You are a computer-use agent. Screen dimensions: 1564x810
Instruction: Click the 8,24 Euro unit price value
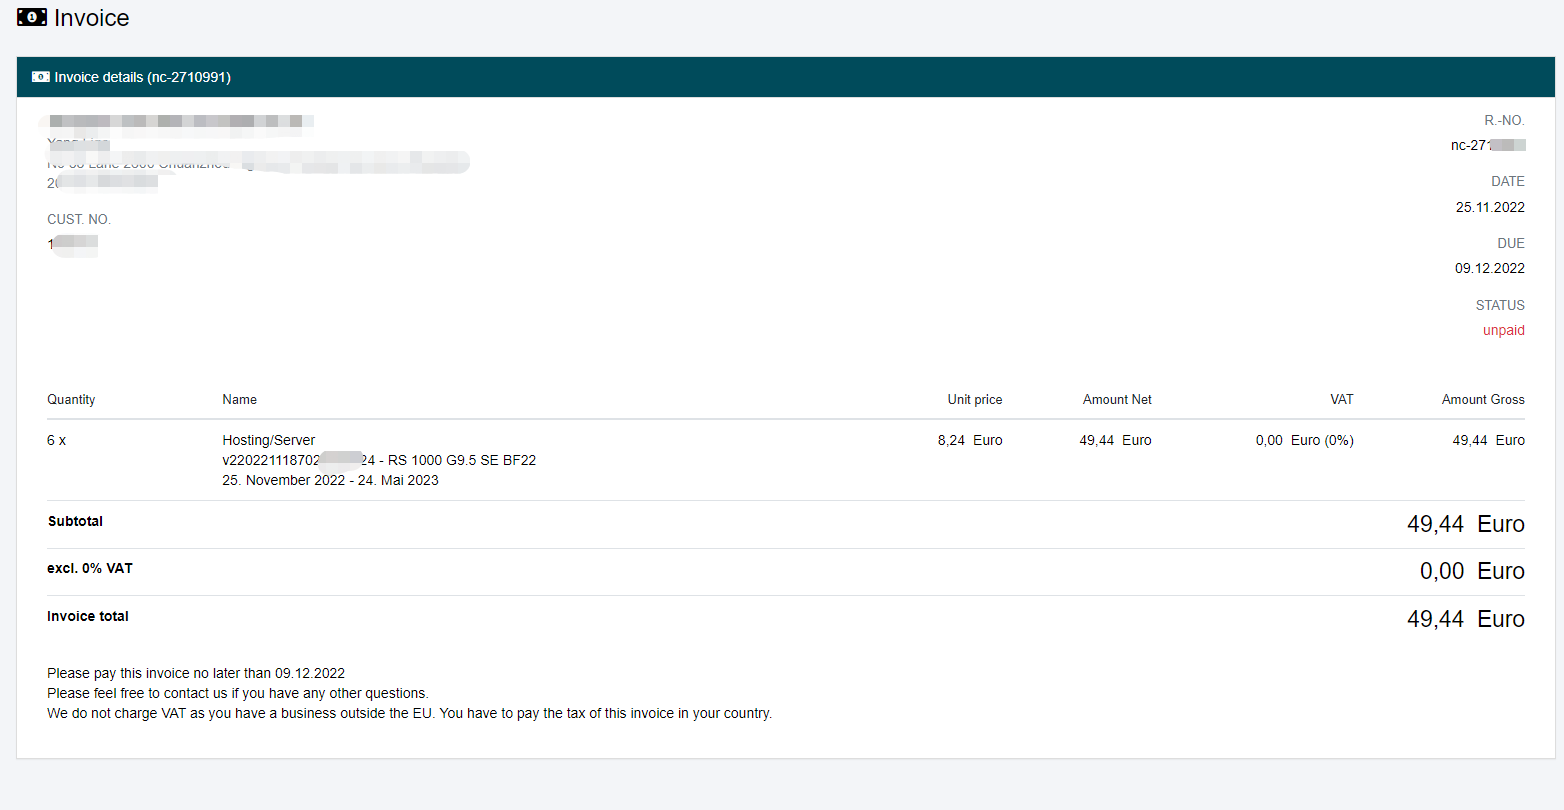coord(969,440)
